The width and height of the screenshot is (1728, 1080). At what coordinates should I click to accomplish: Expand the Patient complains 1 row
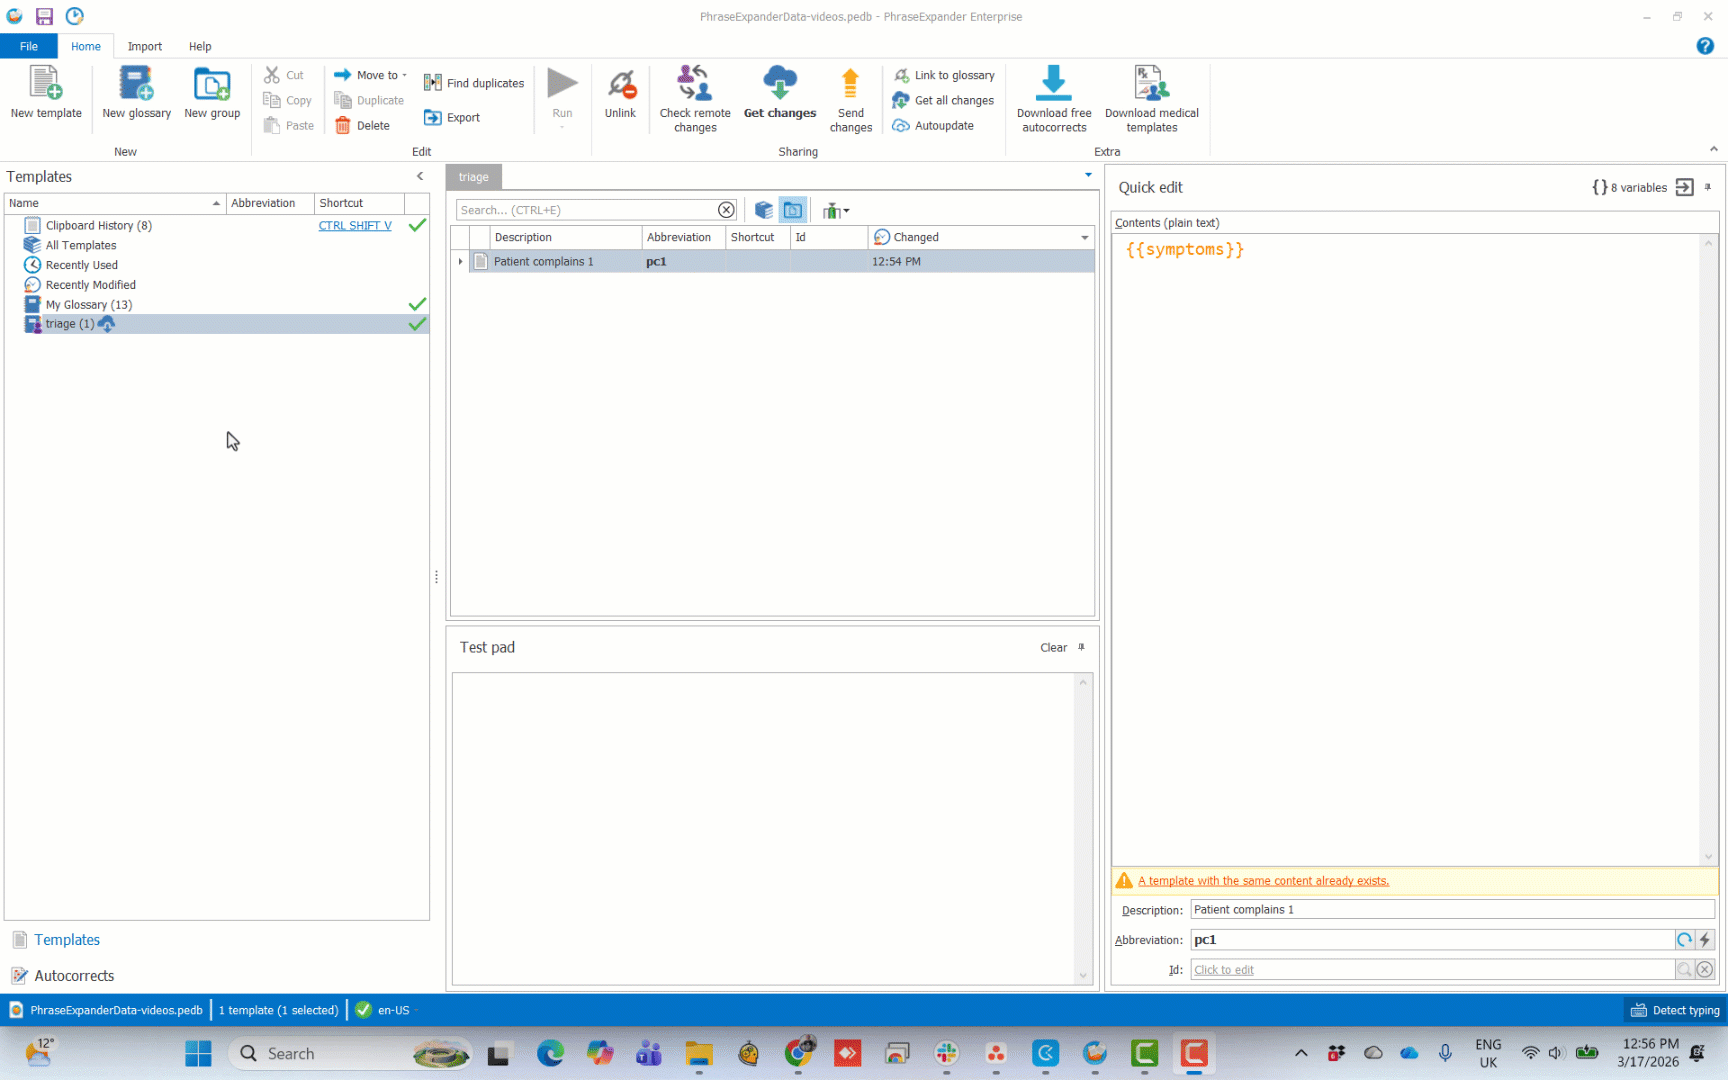(x=460, y=262)
